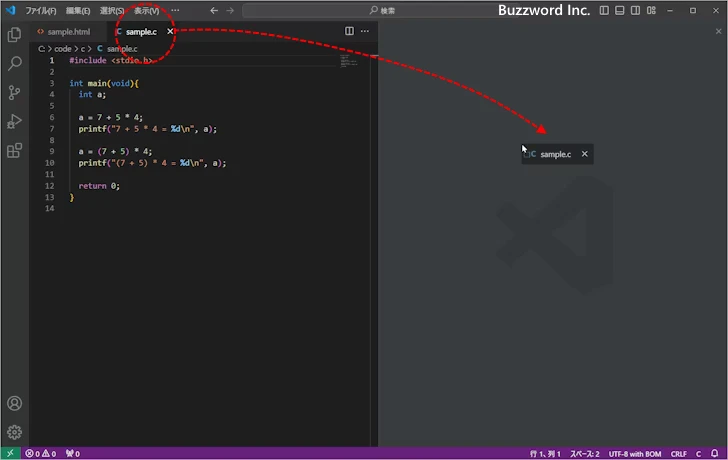The width and height of the screenshot is (728, 460).
Task: Open the Accounts menu icon
Action: 14,404
